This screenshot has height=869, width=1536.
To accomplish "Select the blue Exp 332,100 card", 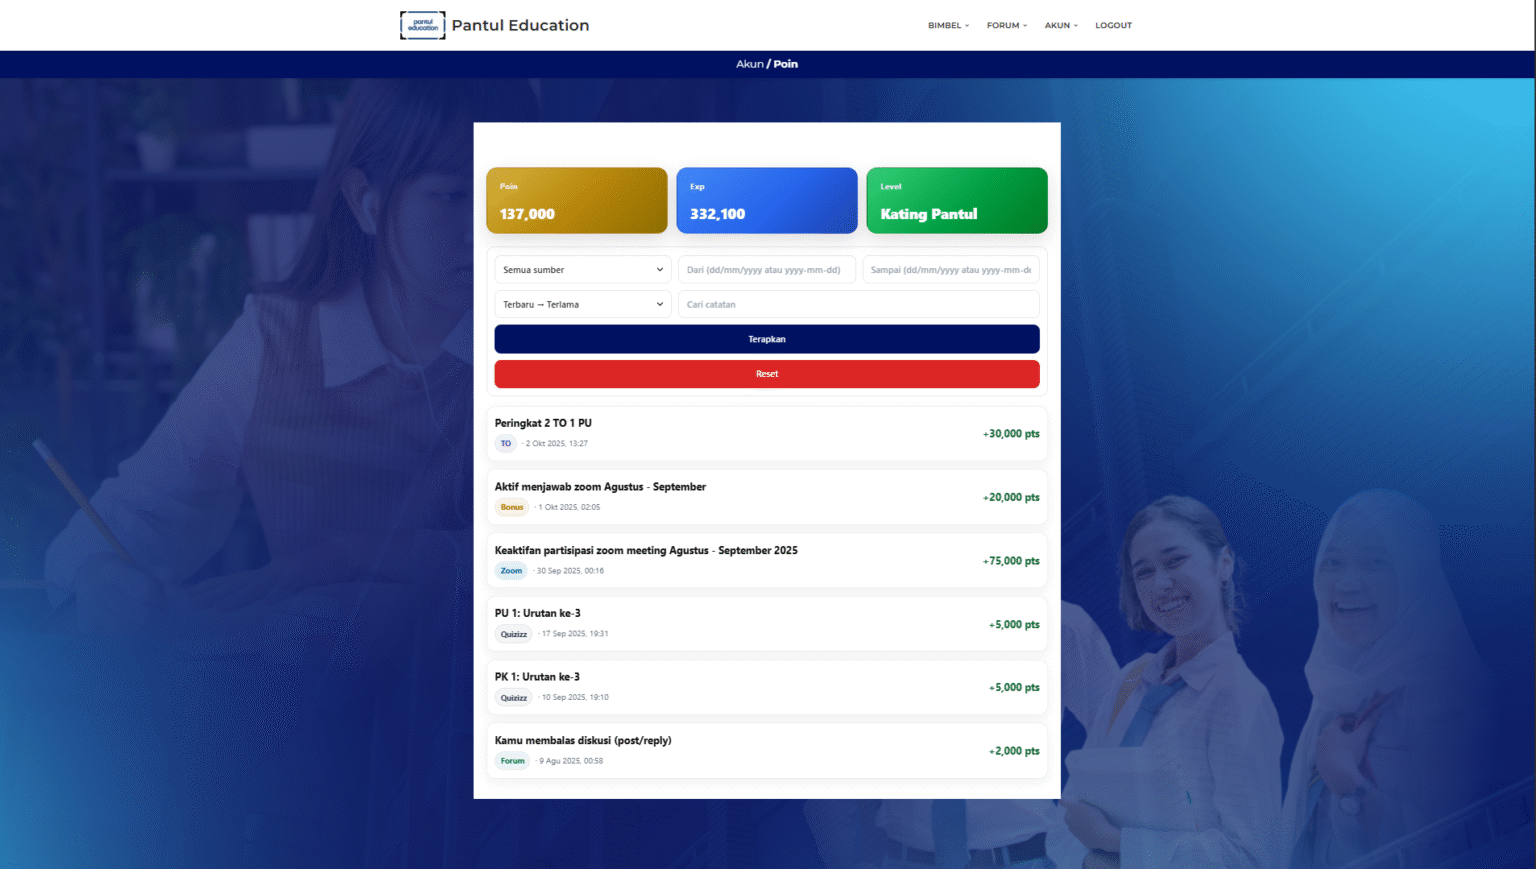I will click(767, 201).
